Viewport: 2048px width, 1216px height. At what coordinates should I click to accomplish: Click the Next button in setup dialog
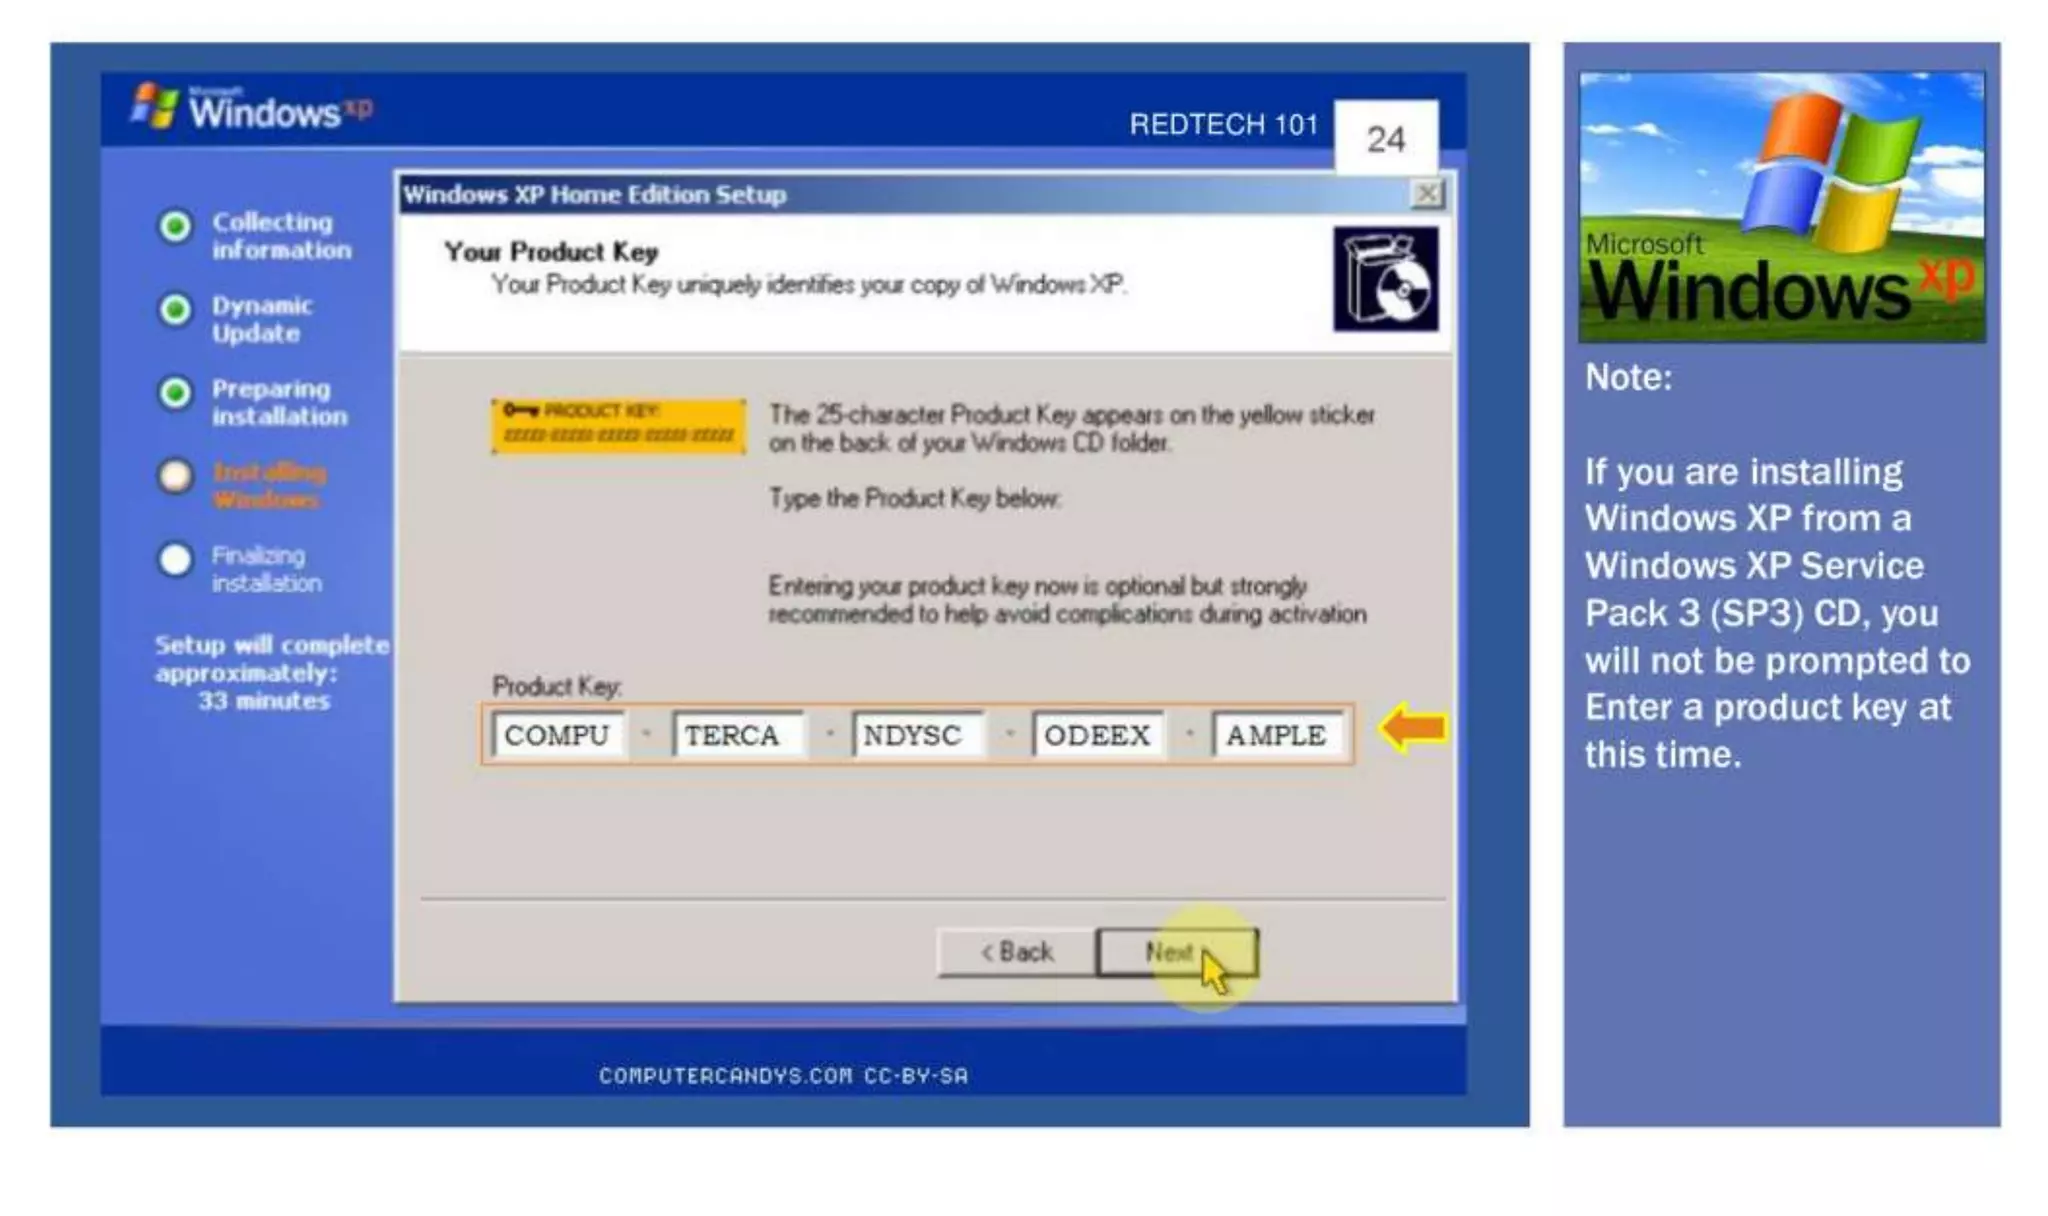[x=1177, y=952]
